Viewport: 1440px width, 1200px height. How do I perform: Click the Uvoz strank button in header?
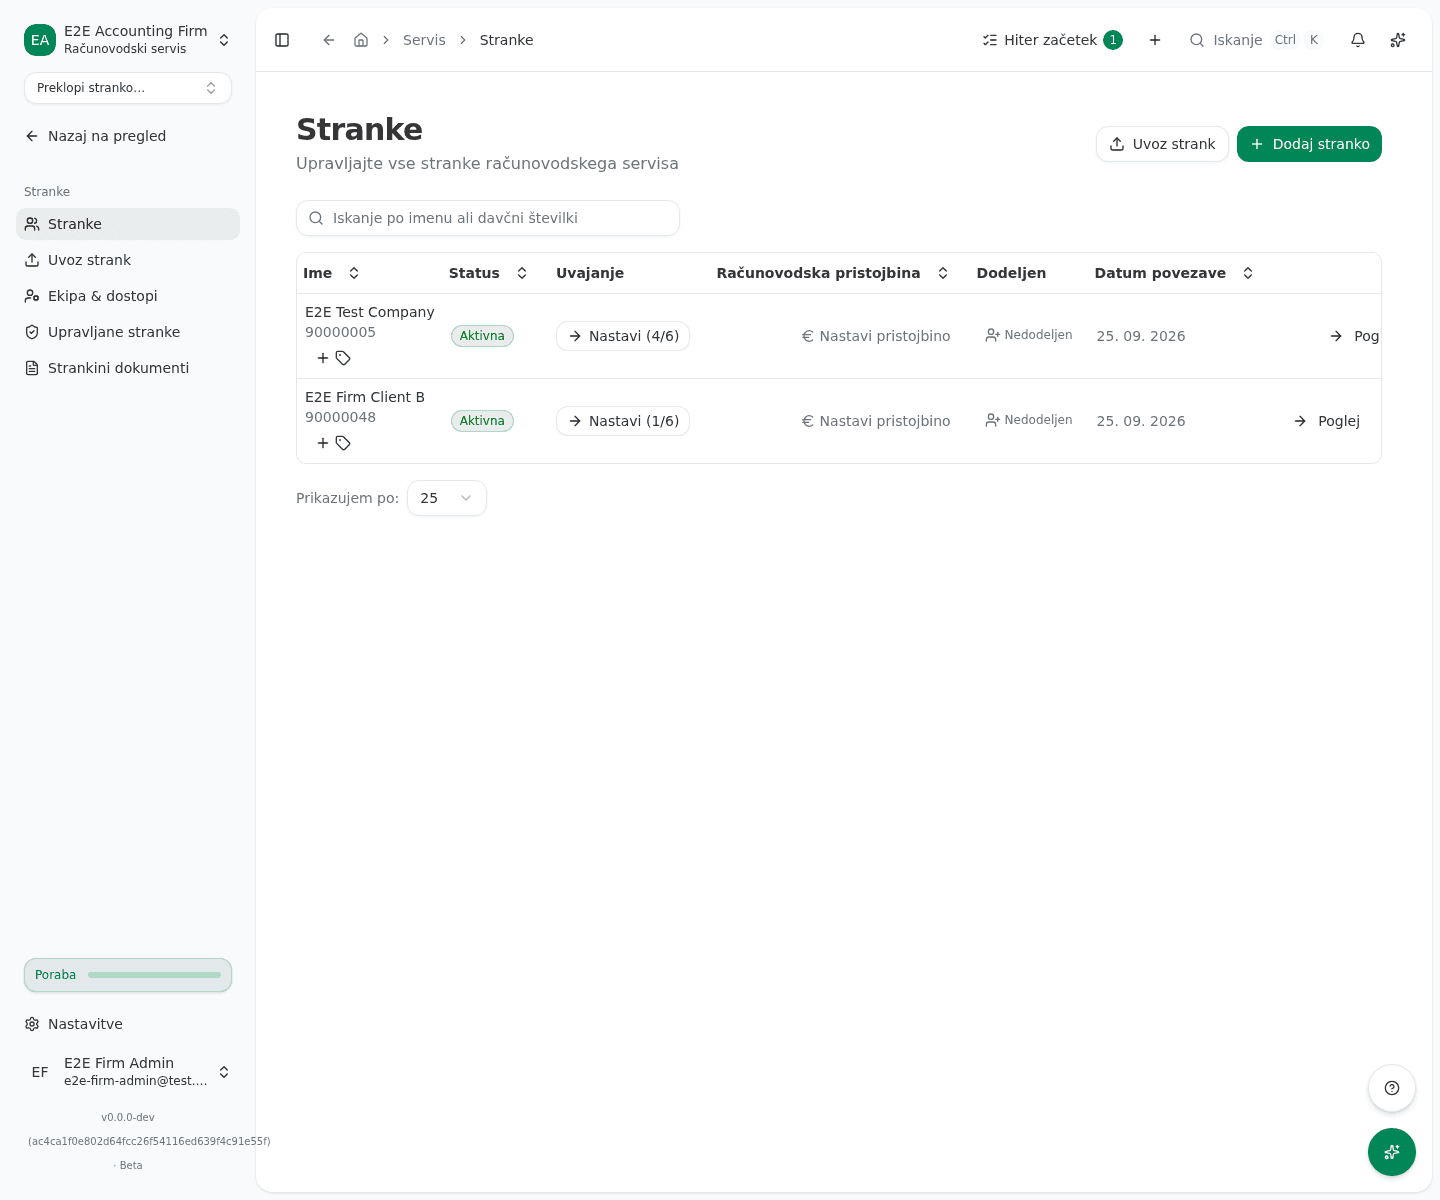[1162, 144]
